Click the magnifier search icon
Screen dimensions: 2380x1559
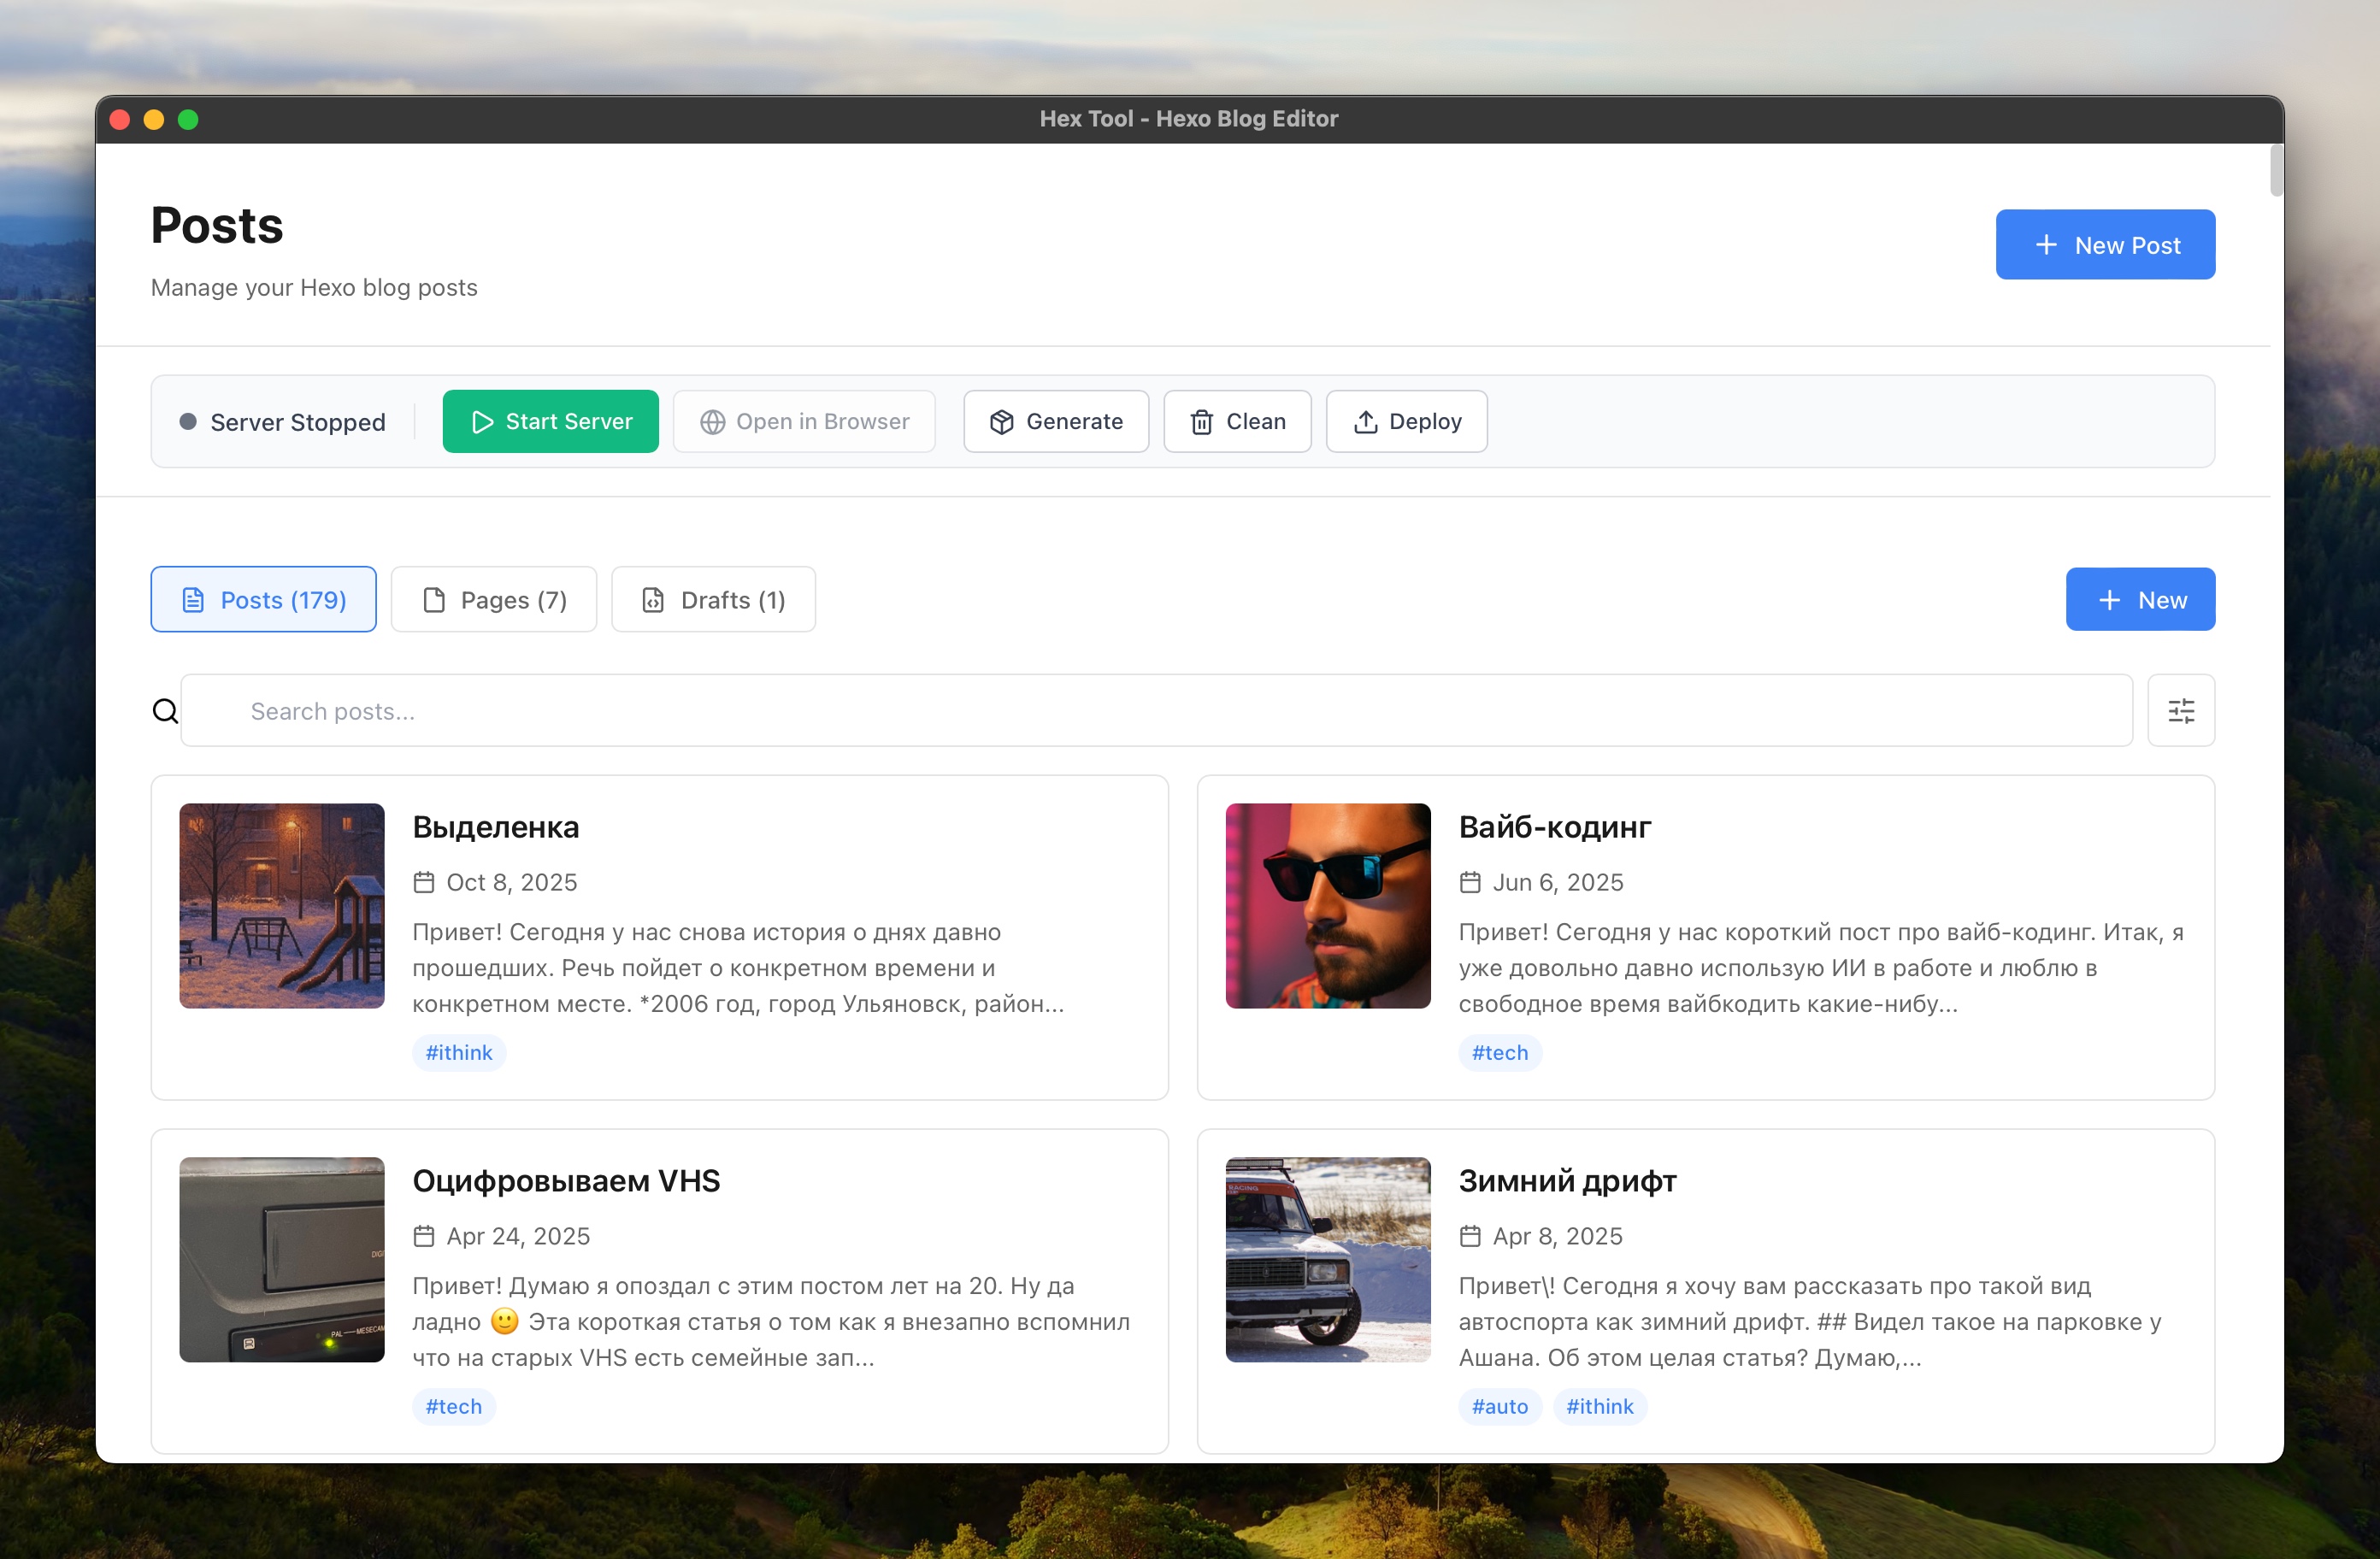point(165,711)
